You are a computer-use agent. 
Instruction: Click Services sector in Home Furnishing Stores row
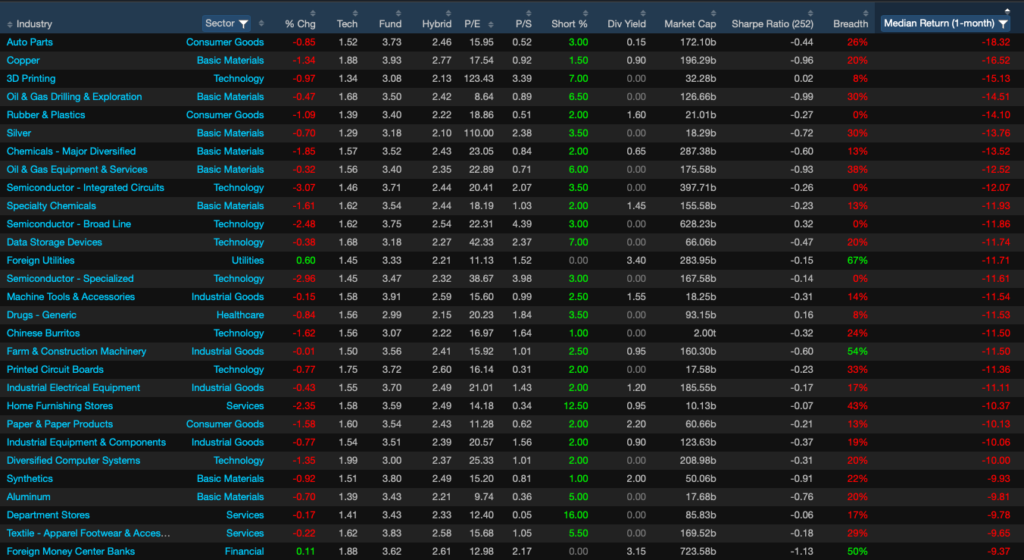coord(245,406)
